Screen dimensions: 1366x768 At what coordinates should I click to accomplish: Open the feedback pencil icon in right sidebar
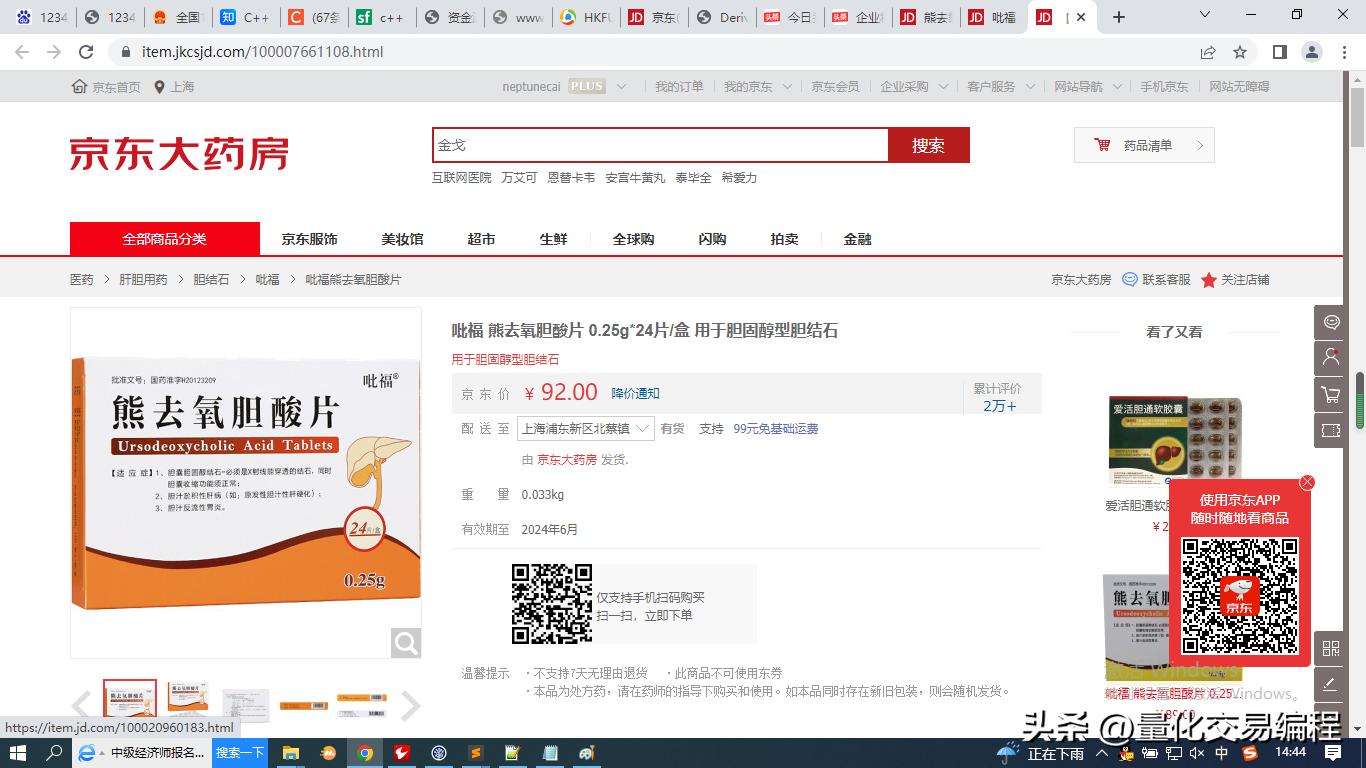point(1330,685)
